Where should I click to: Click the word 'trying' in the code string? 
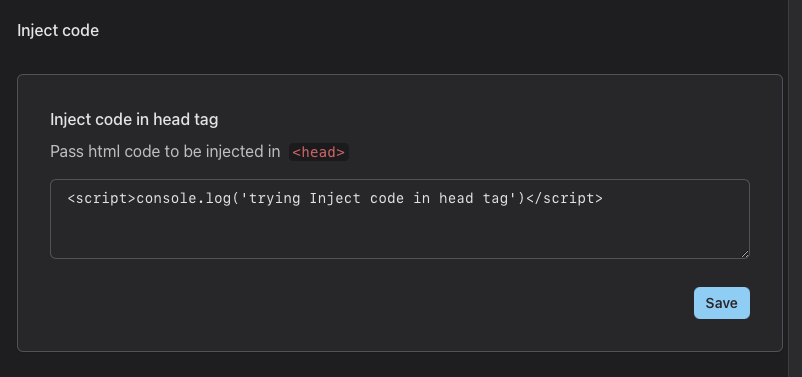point(274,199)
